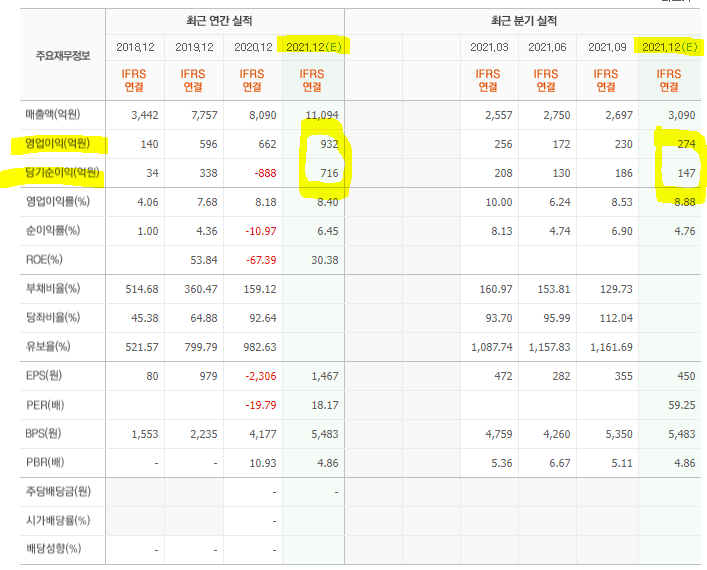Click the red -67.39 ROE value

[x=261, y=260]
